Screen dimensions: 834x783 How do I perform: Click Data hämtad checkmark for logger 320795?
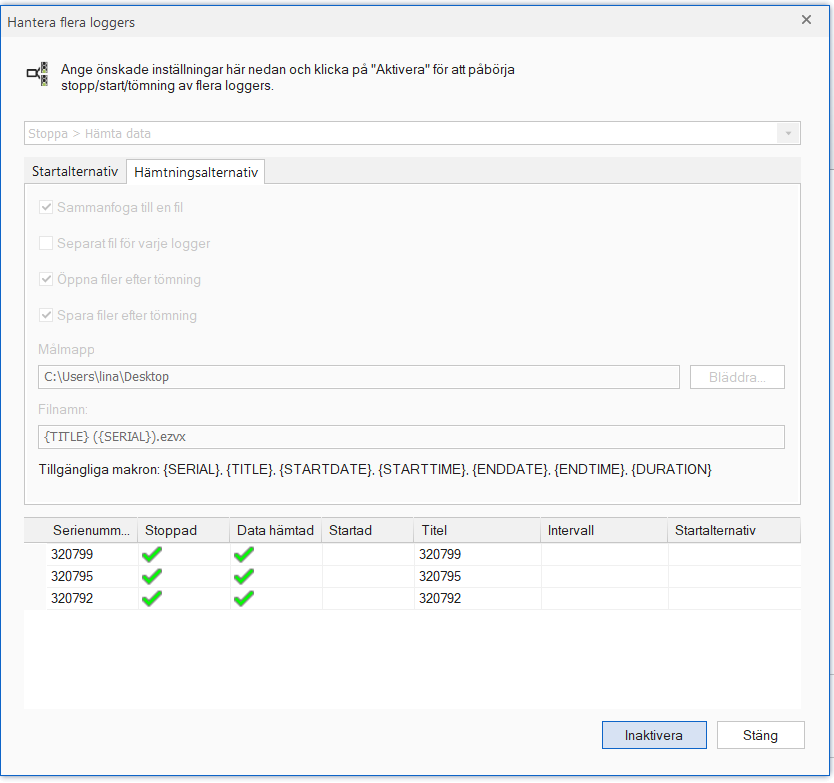[244, 576]
